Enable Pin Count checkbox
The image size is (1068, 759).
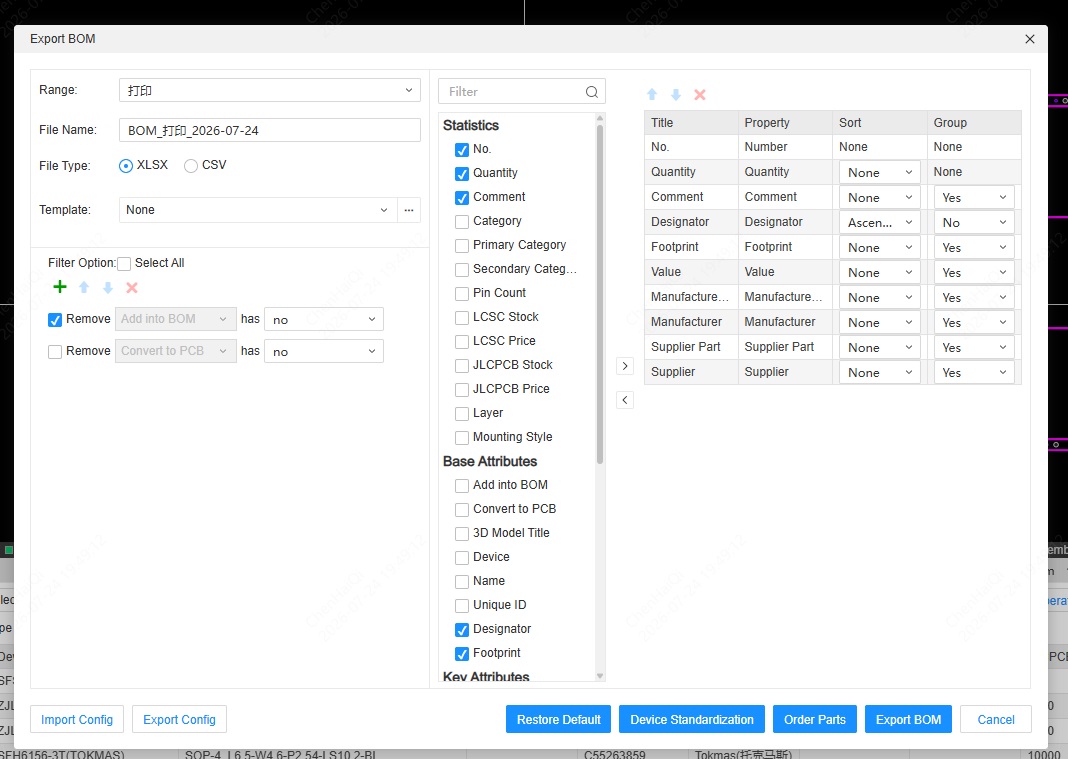pyautogui.click(x=462, y=294)
